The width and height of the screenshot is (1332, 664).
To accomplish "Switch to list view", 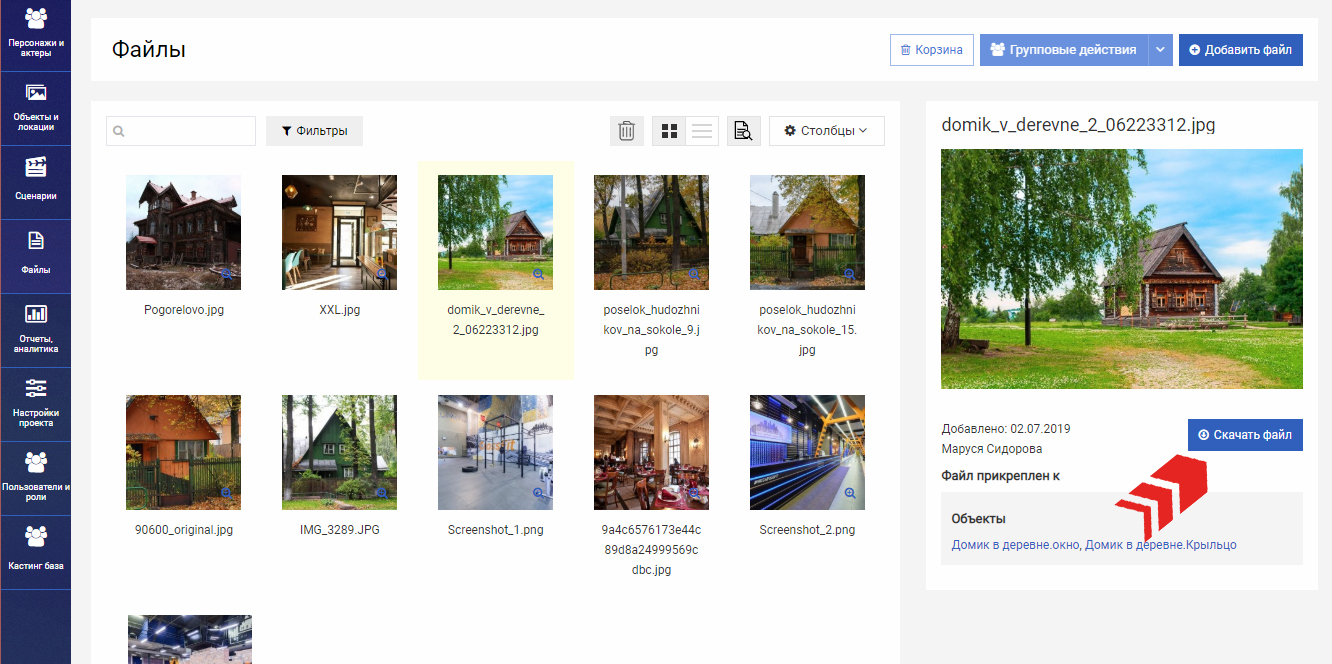I will click(x=702, y=131).
